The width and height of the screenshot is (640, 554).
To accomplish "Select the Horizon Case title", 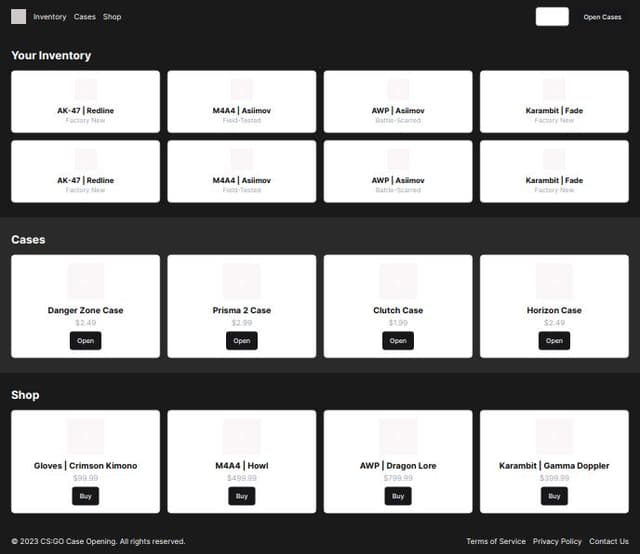I will click(554, 310).
